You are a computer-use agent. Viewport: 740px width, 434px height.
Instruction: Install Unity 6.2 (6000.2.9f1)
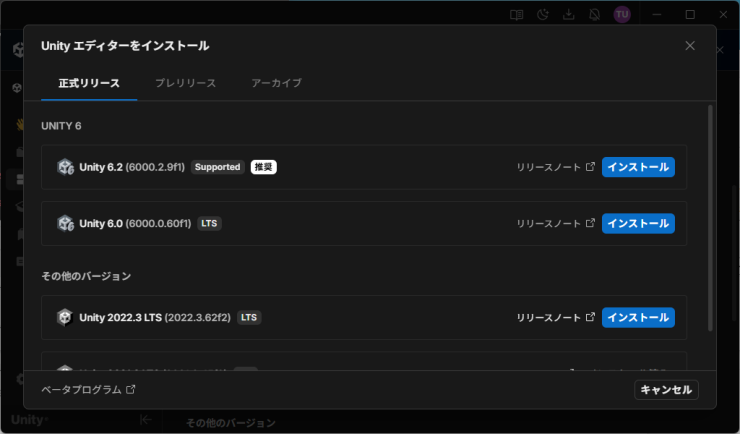click(x=638, y=167)
